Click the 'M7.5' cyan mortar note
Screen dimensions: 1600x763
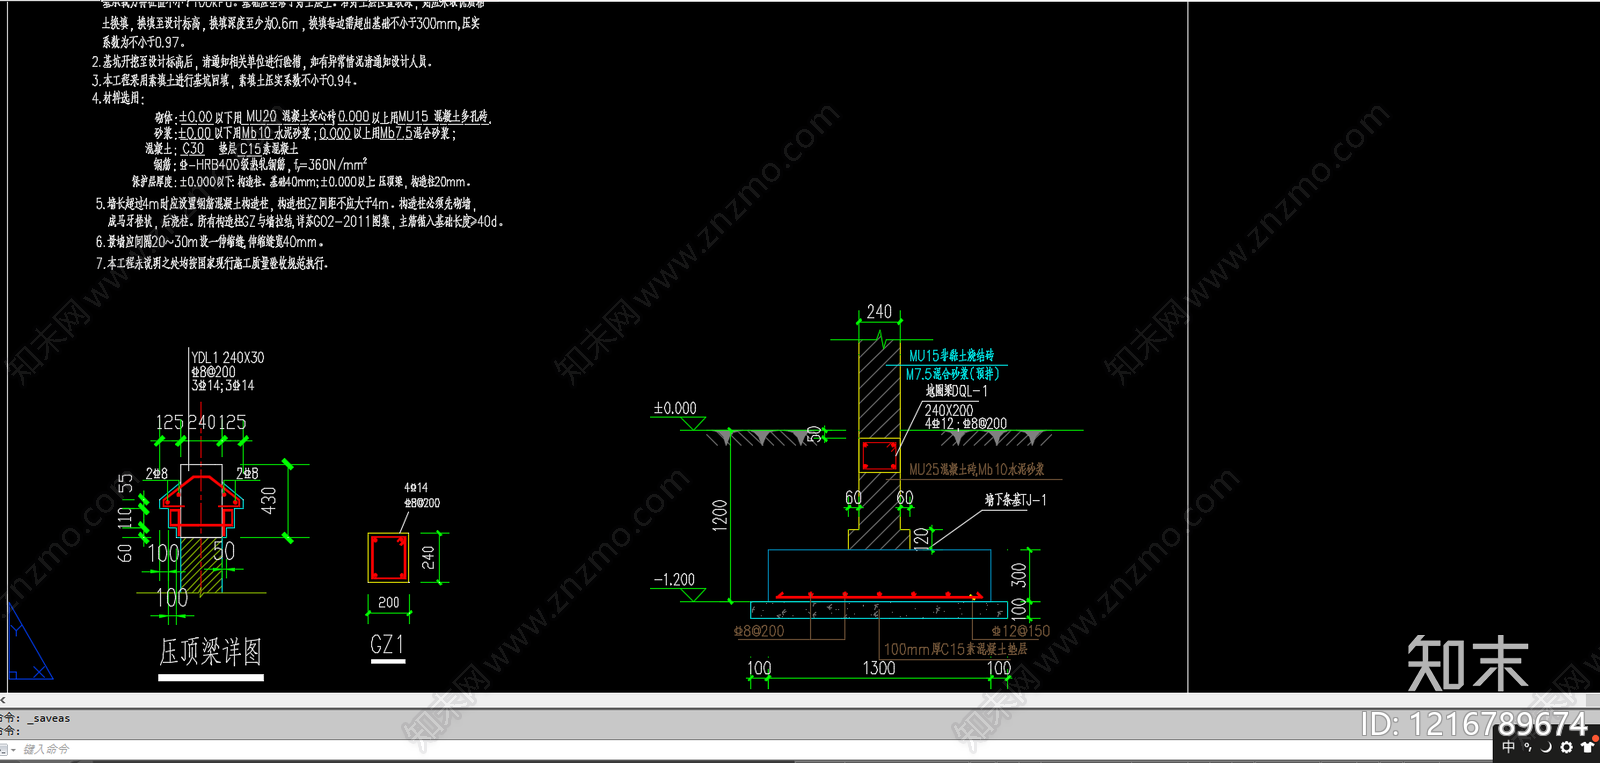[x=953, y=374]
